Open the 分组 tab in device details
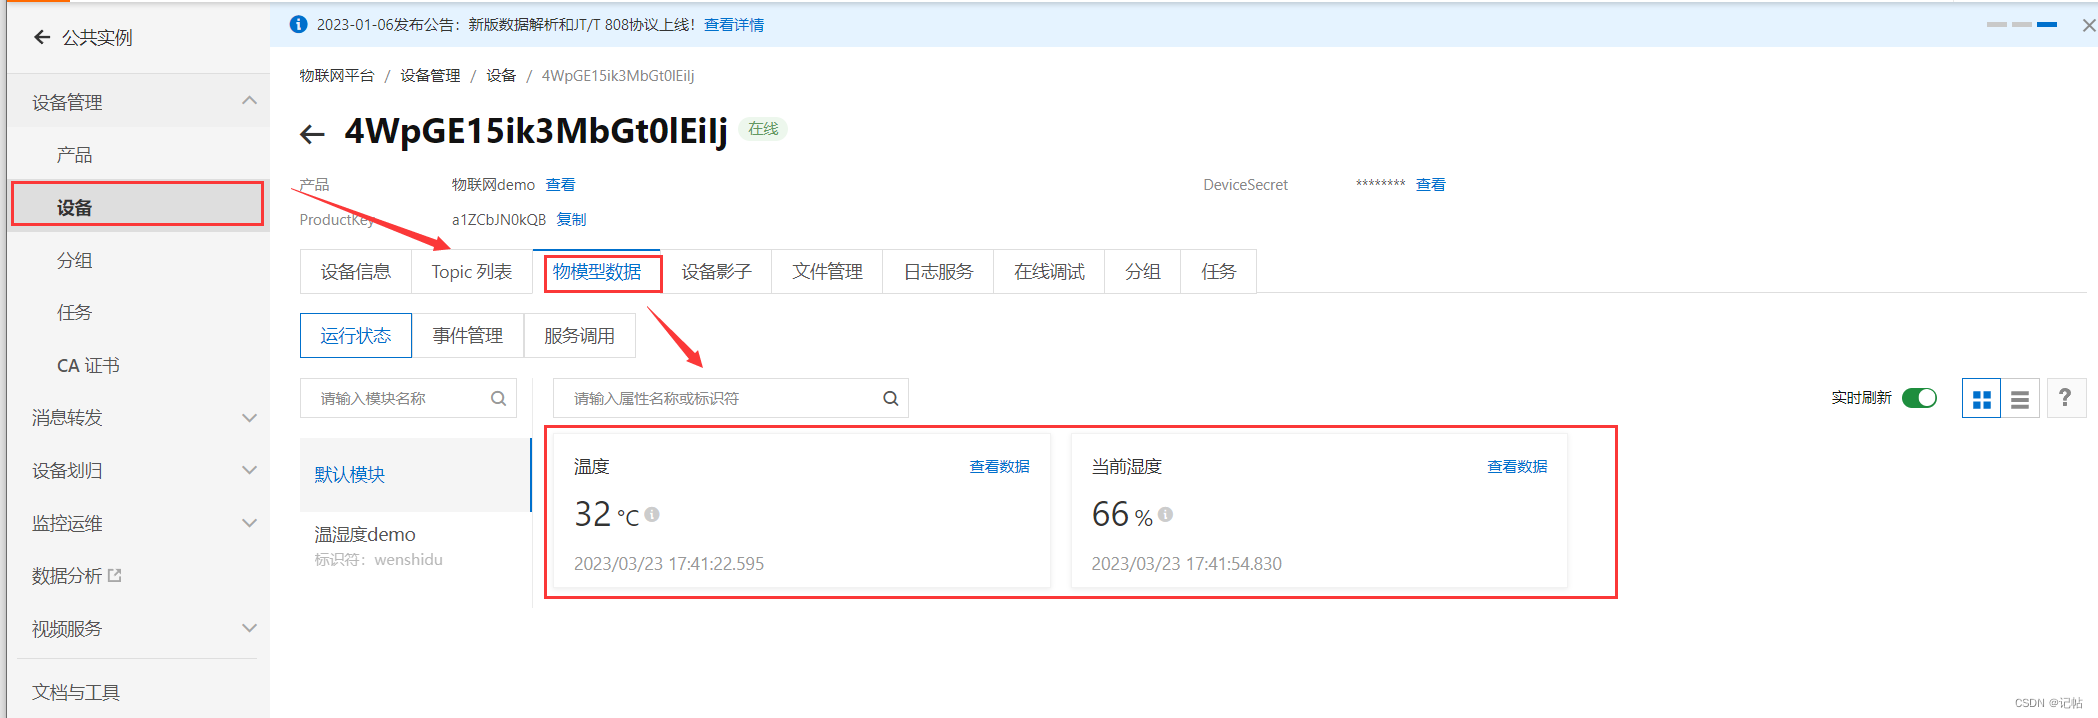Image resolution: width=2098 pixels, height=718 pixels. click(x=1142, y=271)
